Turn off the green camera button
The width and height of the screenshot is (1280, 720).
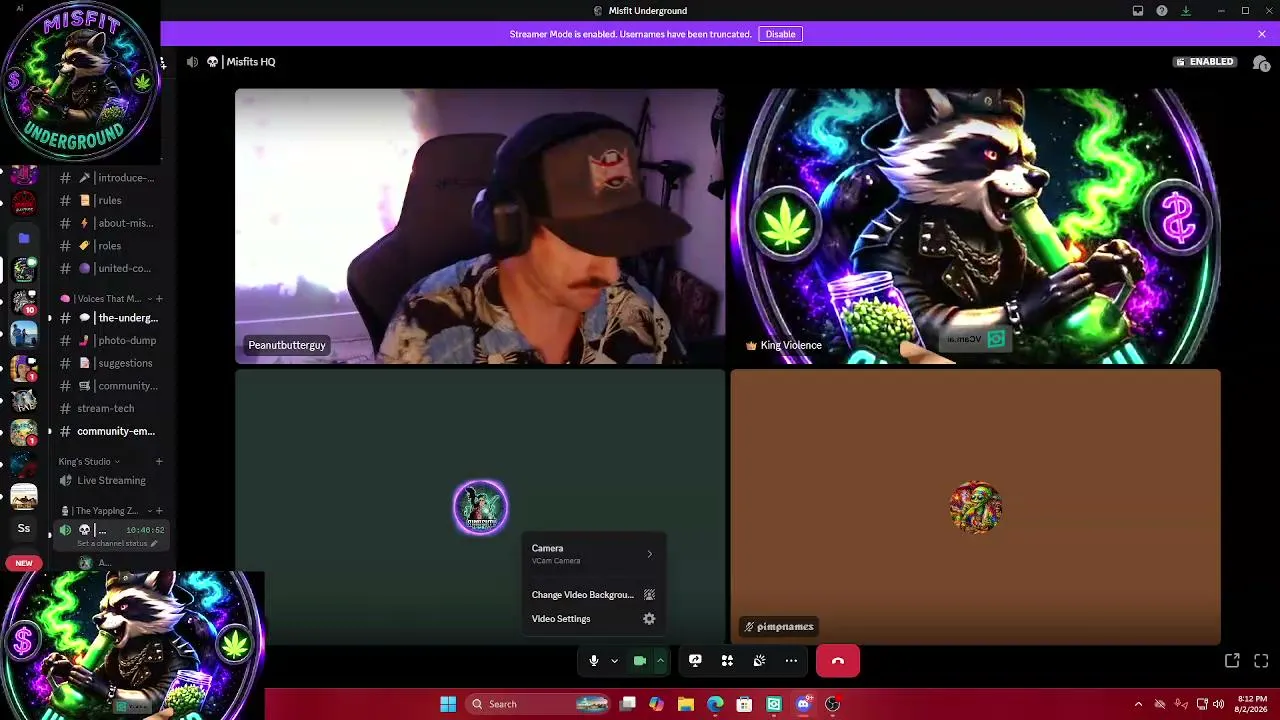[x=640, y=661]
